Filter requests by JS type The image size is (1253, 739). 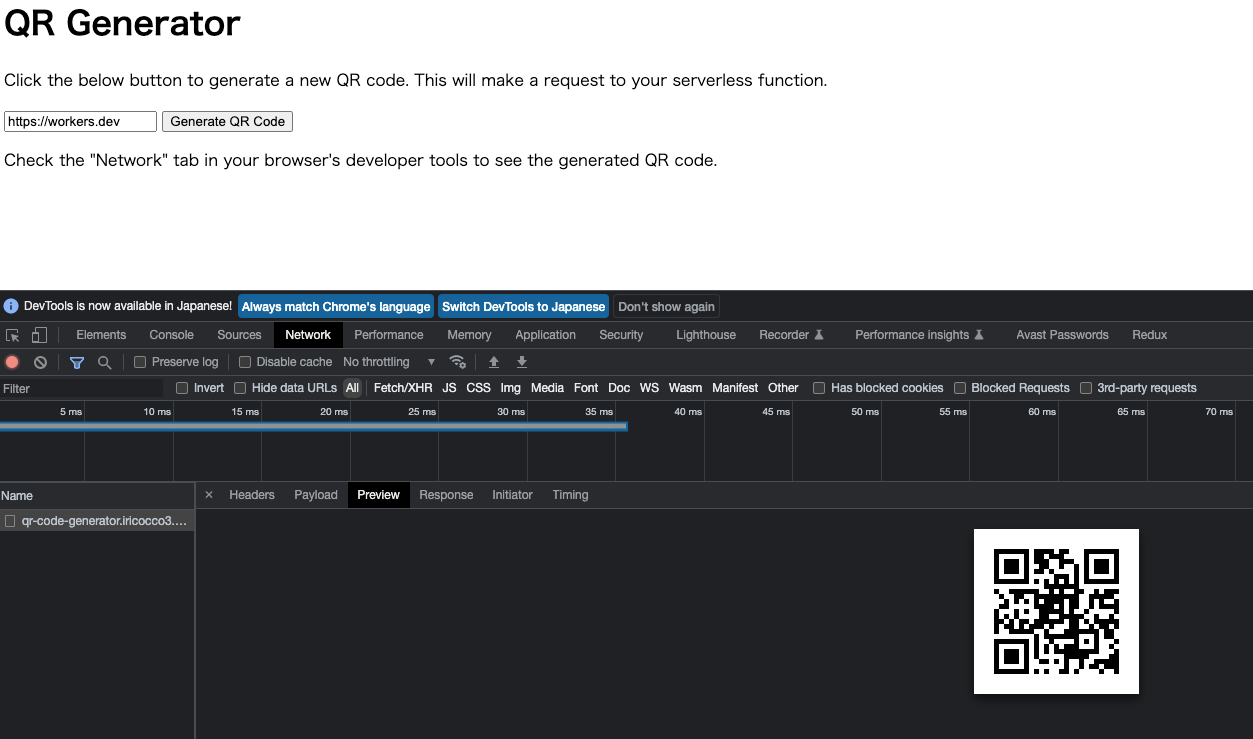[x=449, y=388]
